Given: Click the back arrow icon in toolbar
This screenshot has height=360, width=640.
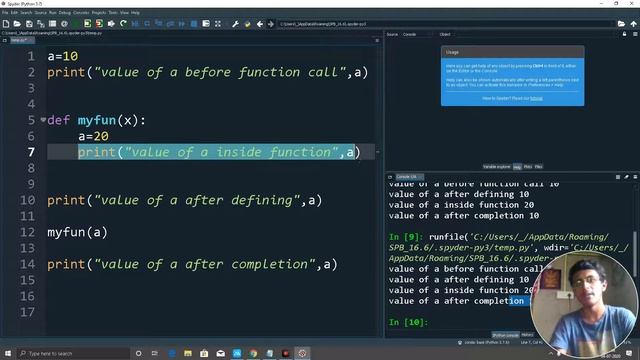Looking at the screenshot, I should tap(260, 24).
